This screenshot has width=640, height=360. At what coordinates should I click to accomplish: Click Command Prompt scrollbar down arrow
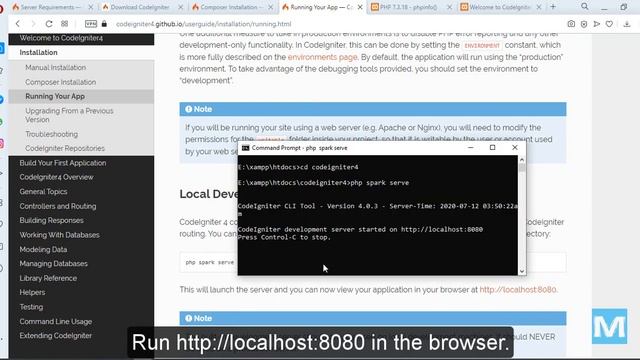coord(522,271)
